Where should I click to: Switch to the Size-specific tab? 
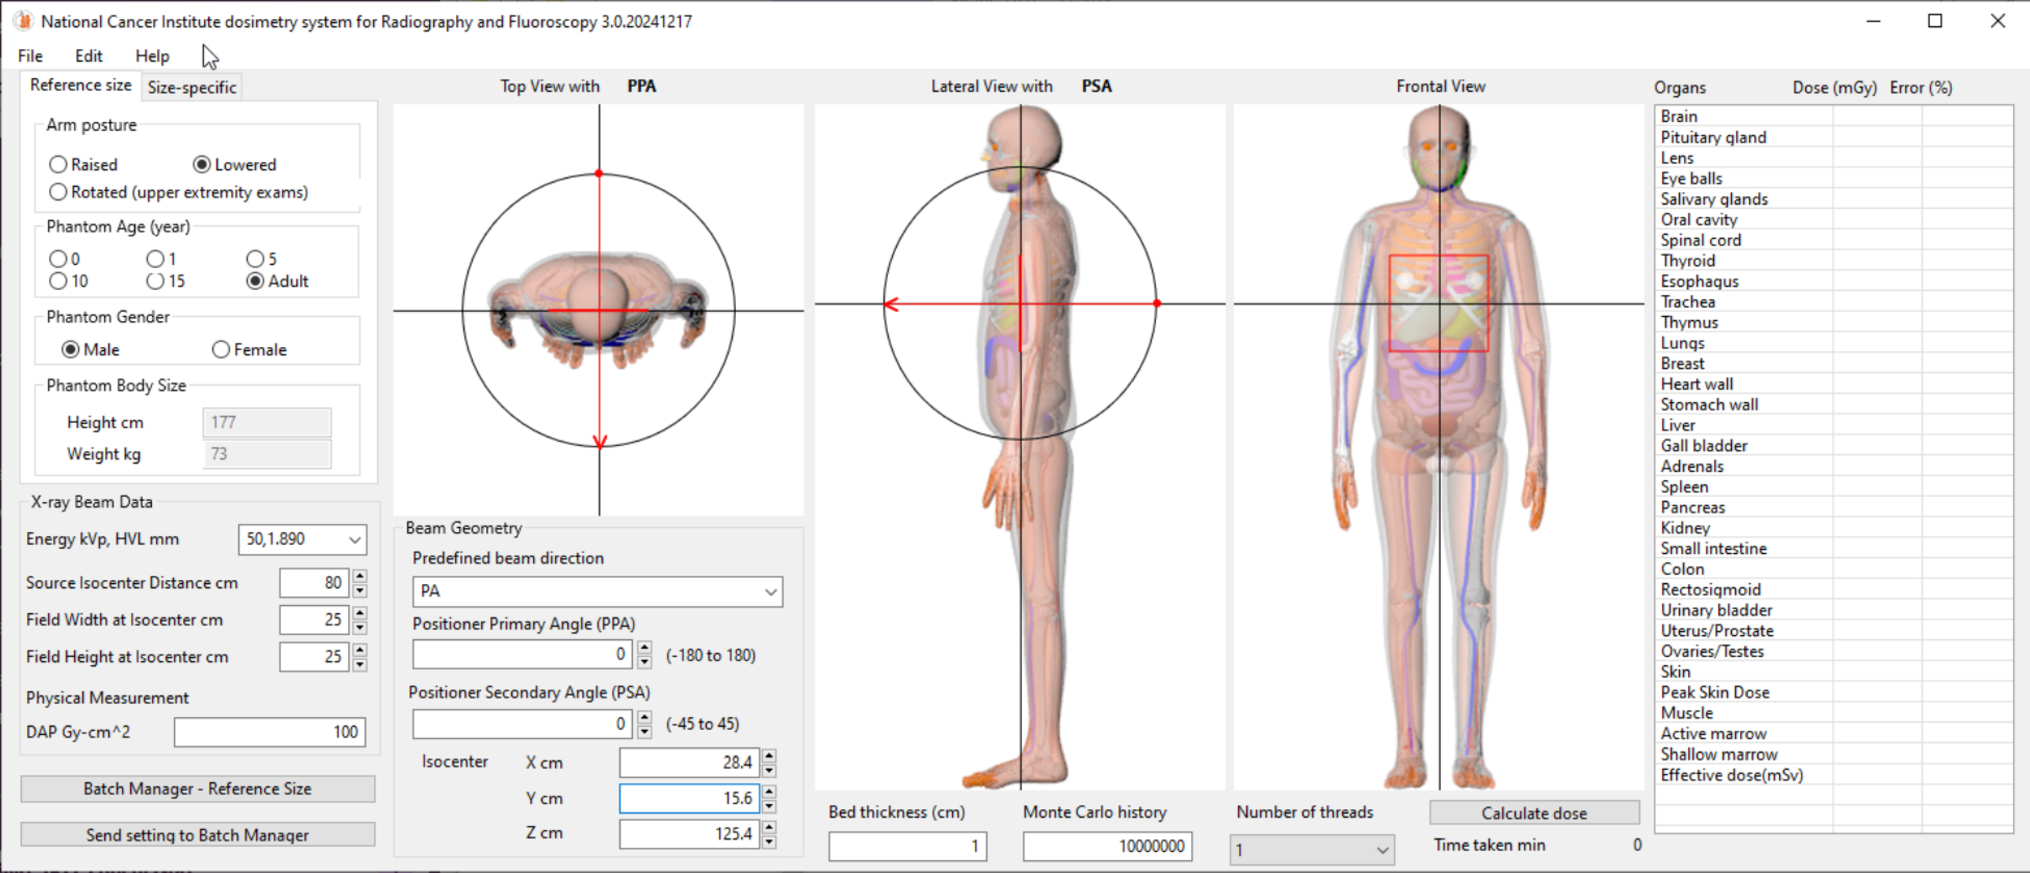[192, 87]
